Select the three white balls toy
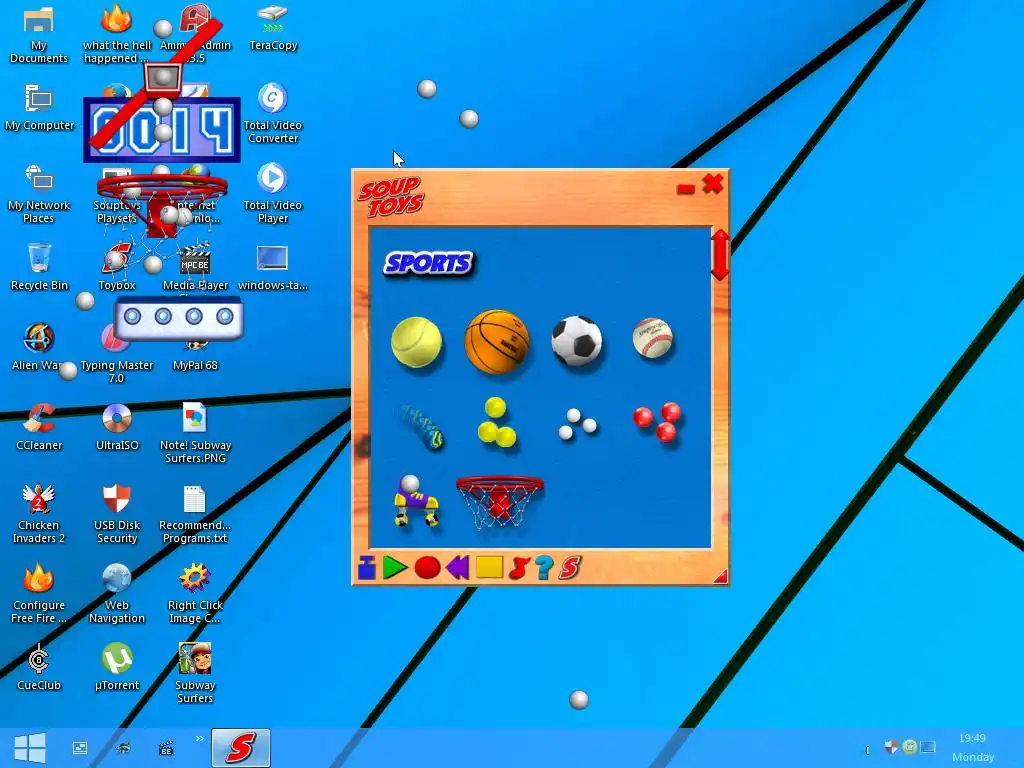Image resolution: width=1024 pixels, height=768 pixels. click(577, 424)
